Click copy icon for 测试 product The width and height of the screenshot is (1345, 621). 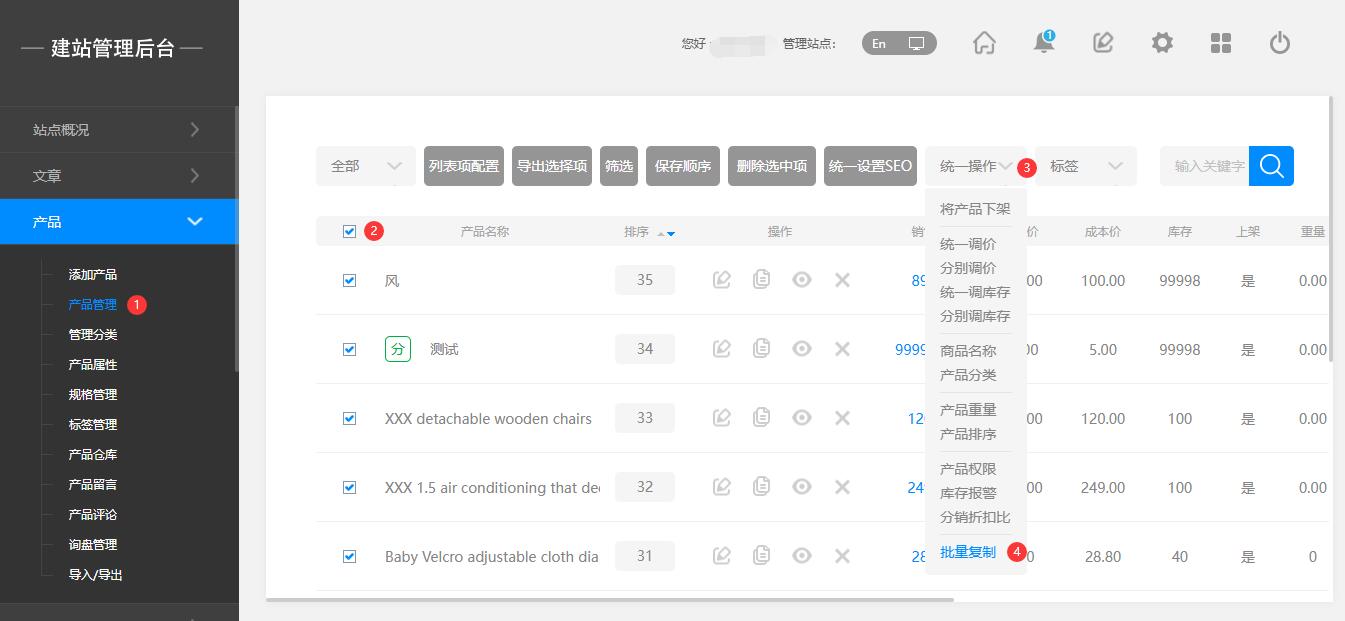pos(761,349)
